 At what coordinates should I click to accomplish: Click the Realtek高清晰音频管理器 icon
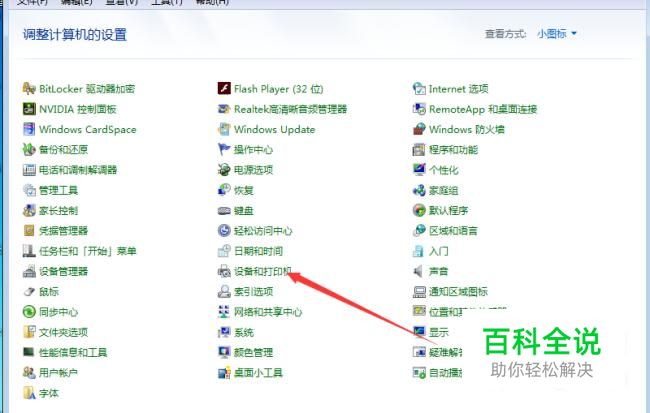point(224,109)
